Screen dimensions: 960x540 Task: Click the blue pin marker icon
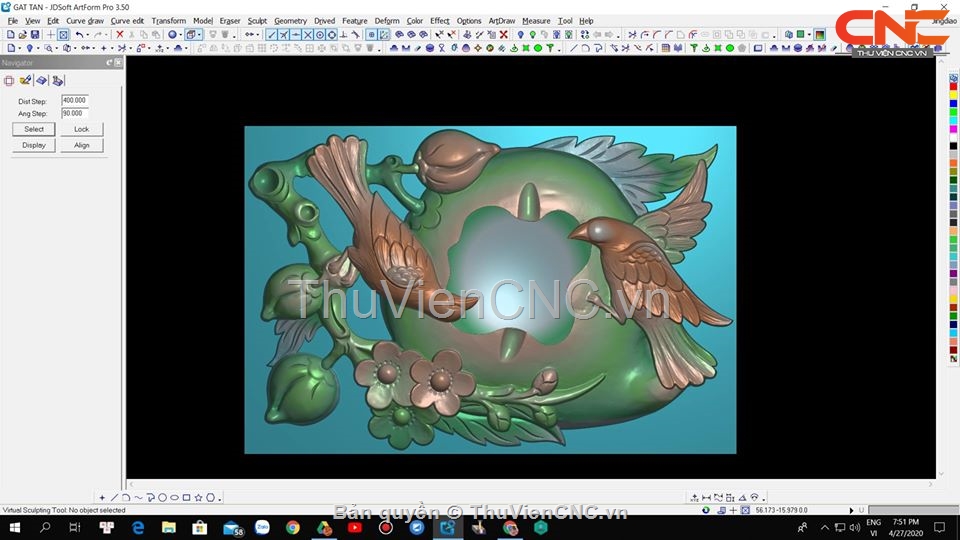click(x=521, y=35)
